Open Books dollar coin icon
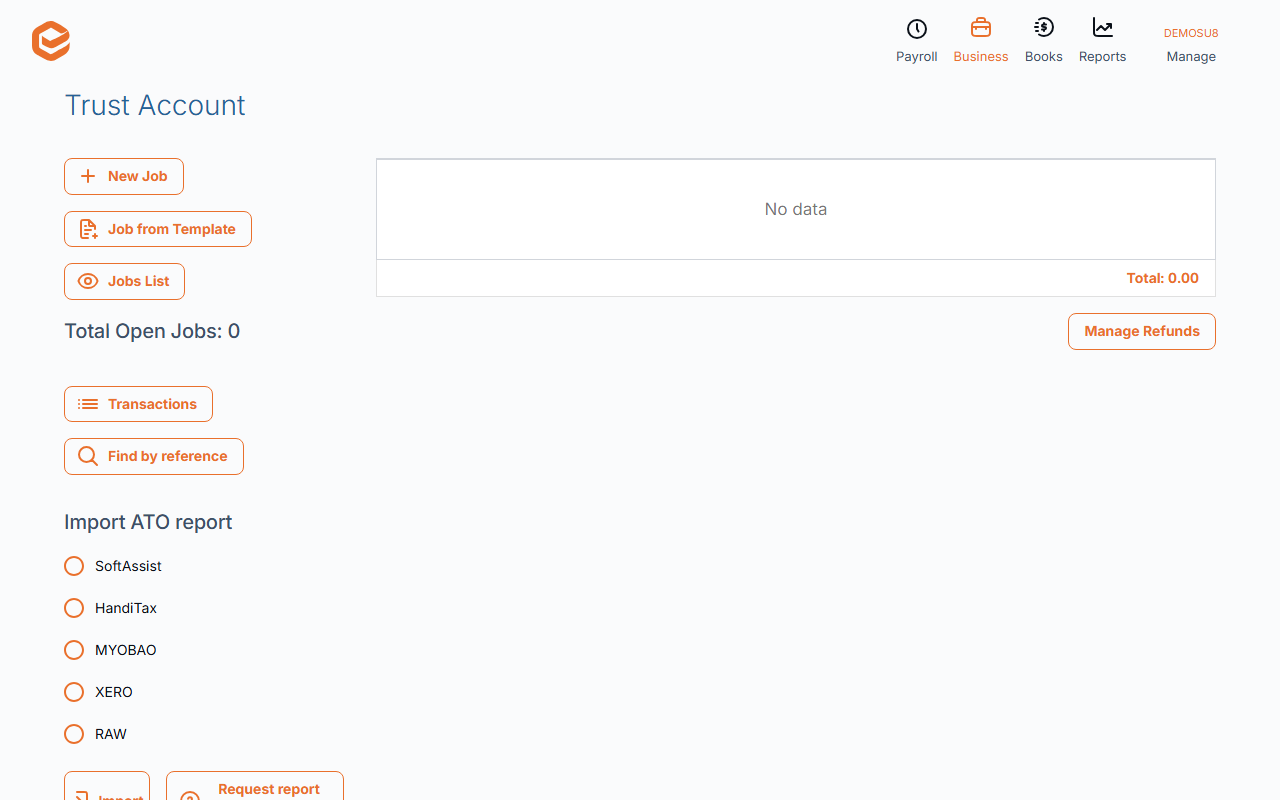The height and width of the screenshot is (800, 1280). tap(1043, 28)
